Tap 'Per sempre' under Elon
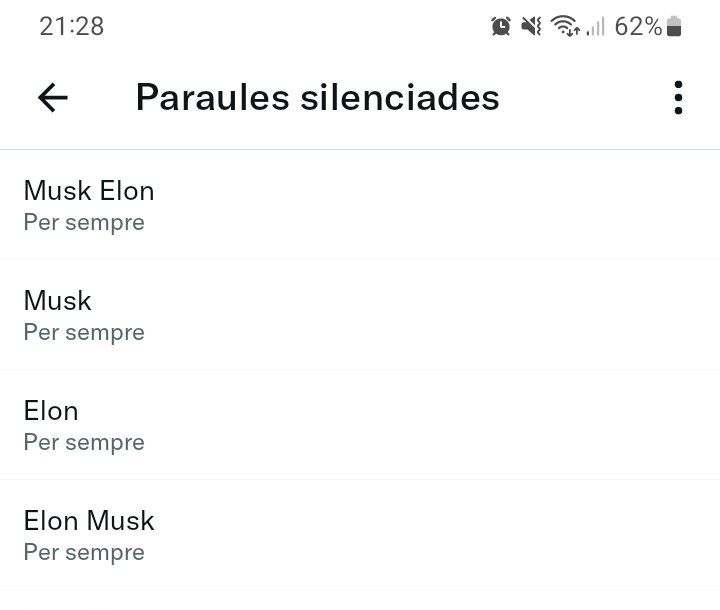Image resolution: width=720 pixels, height=610 pixels. pos(84,443)
